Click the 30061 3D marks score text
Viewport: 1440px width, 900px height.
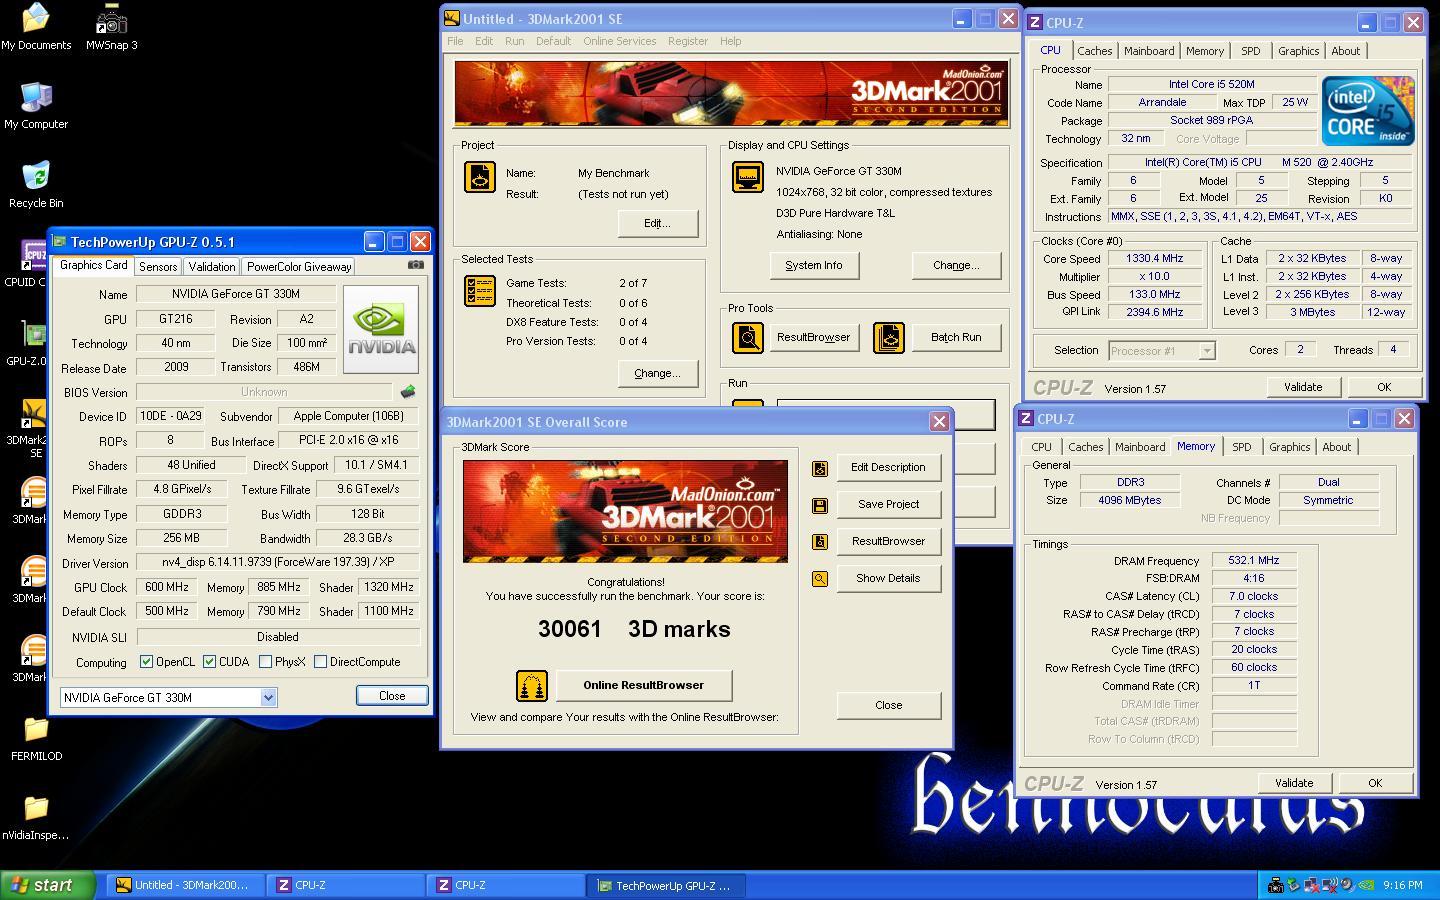634,629
